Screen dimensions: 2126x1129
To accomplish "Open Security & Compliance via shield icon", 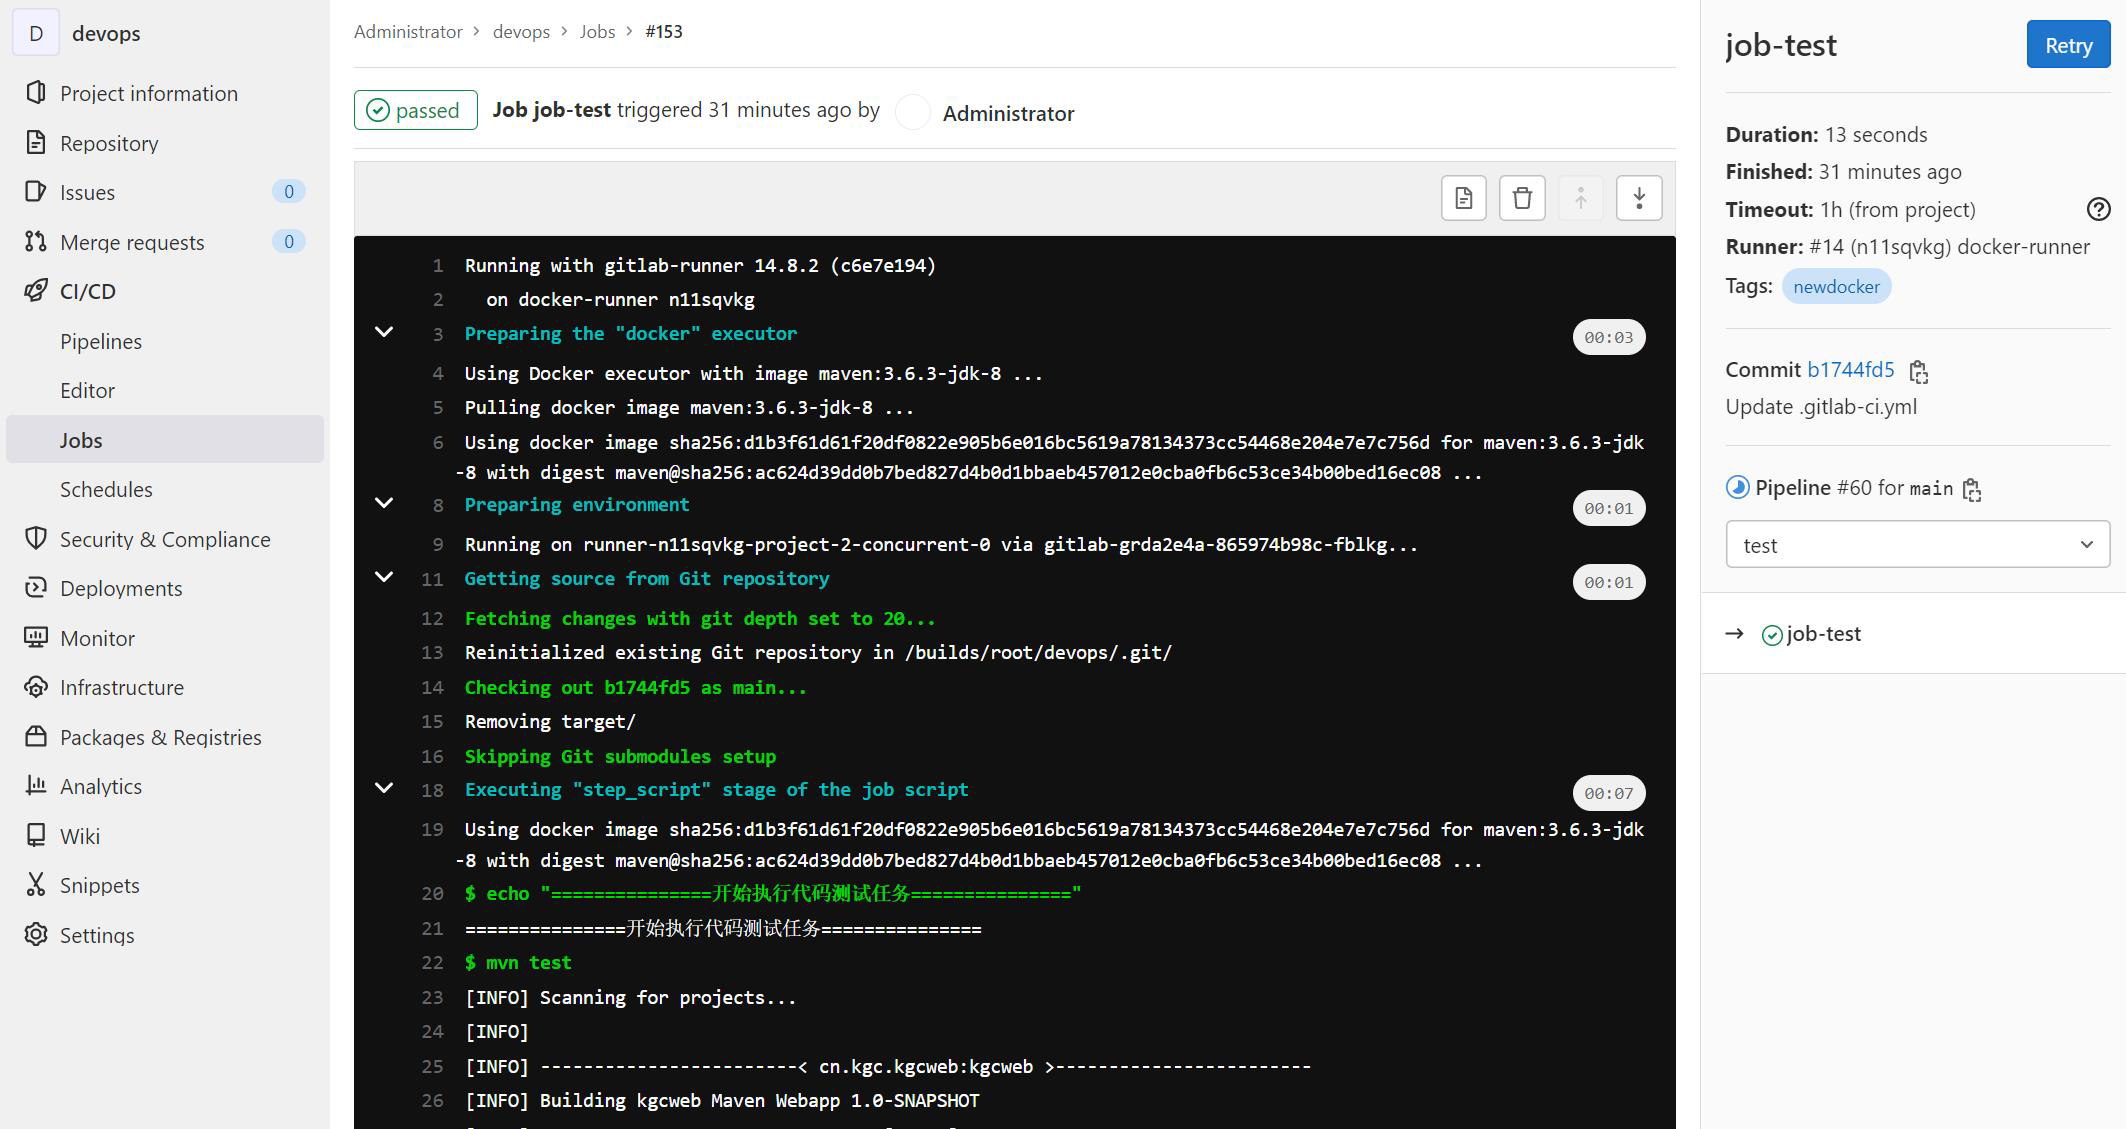I will tap(36, 539).
